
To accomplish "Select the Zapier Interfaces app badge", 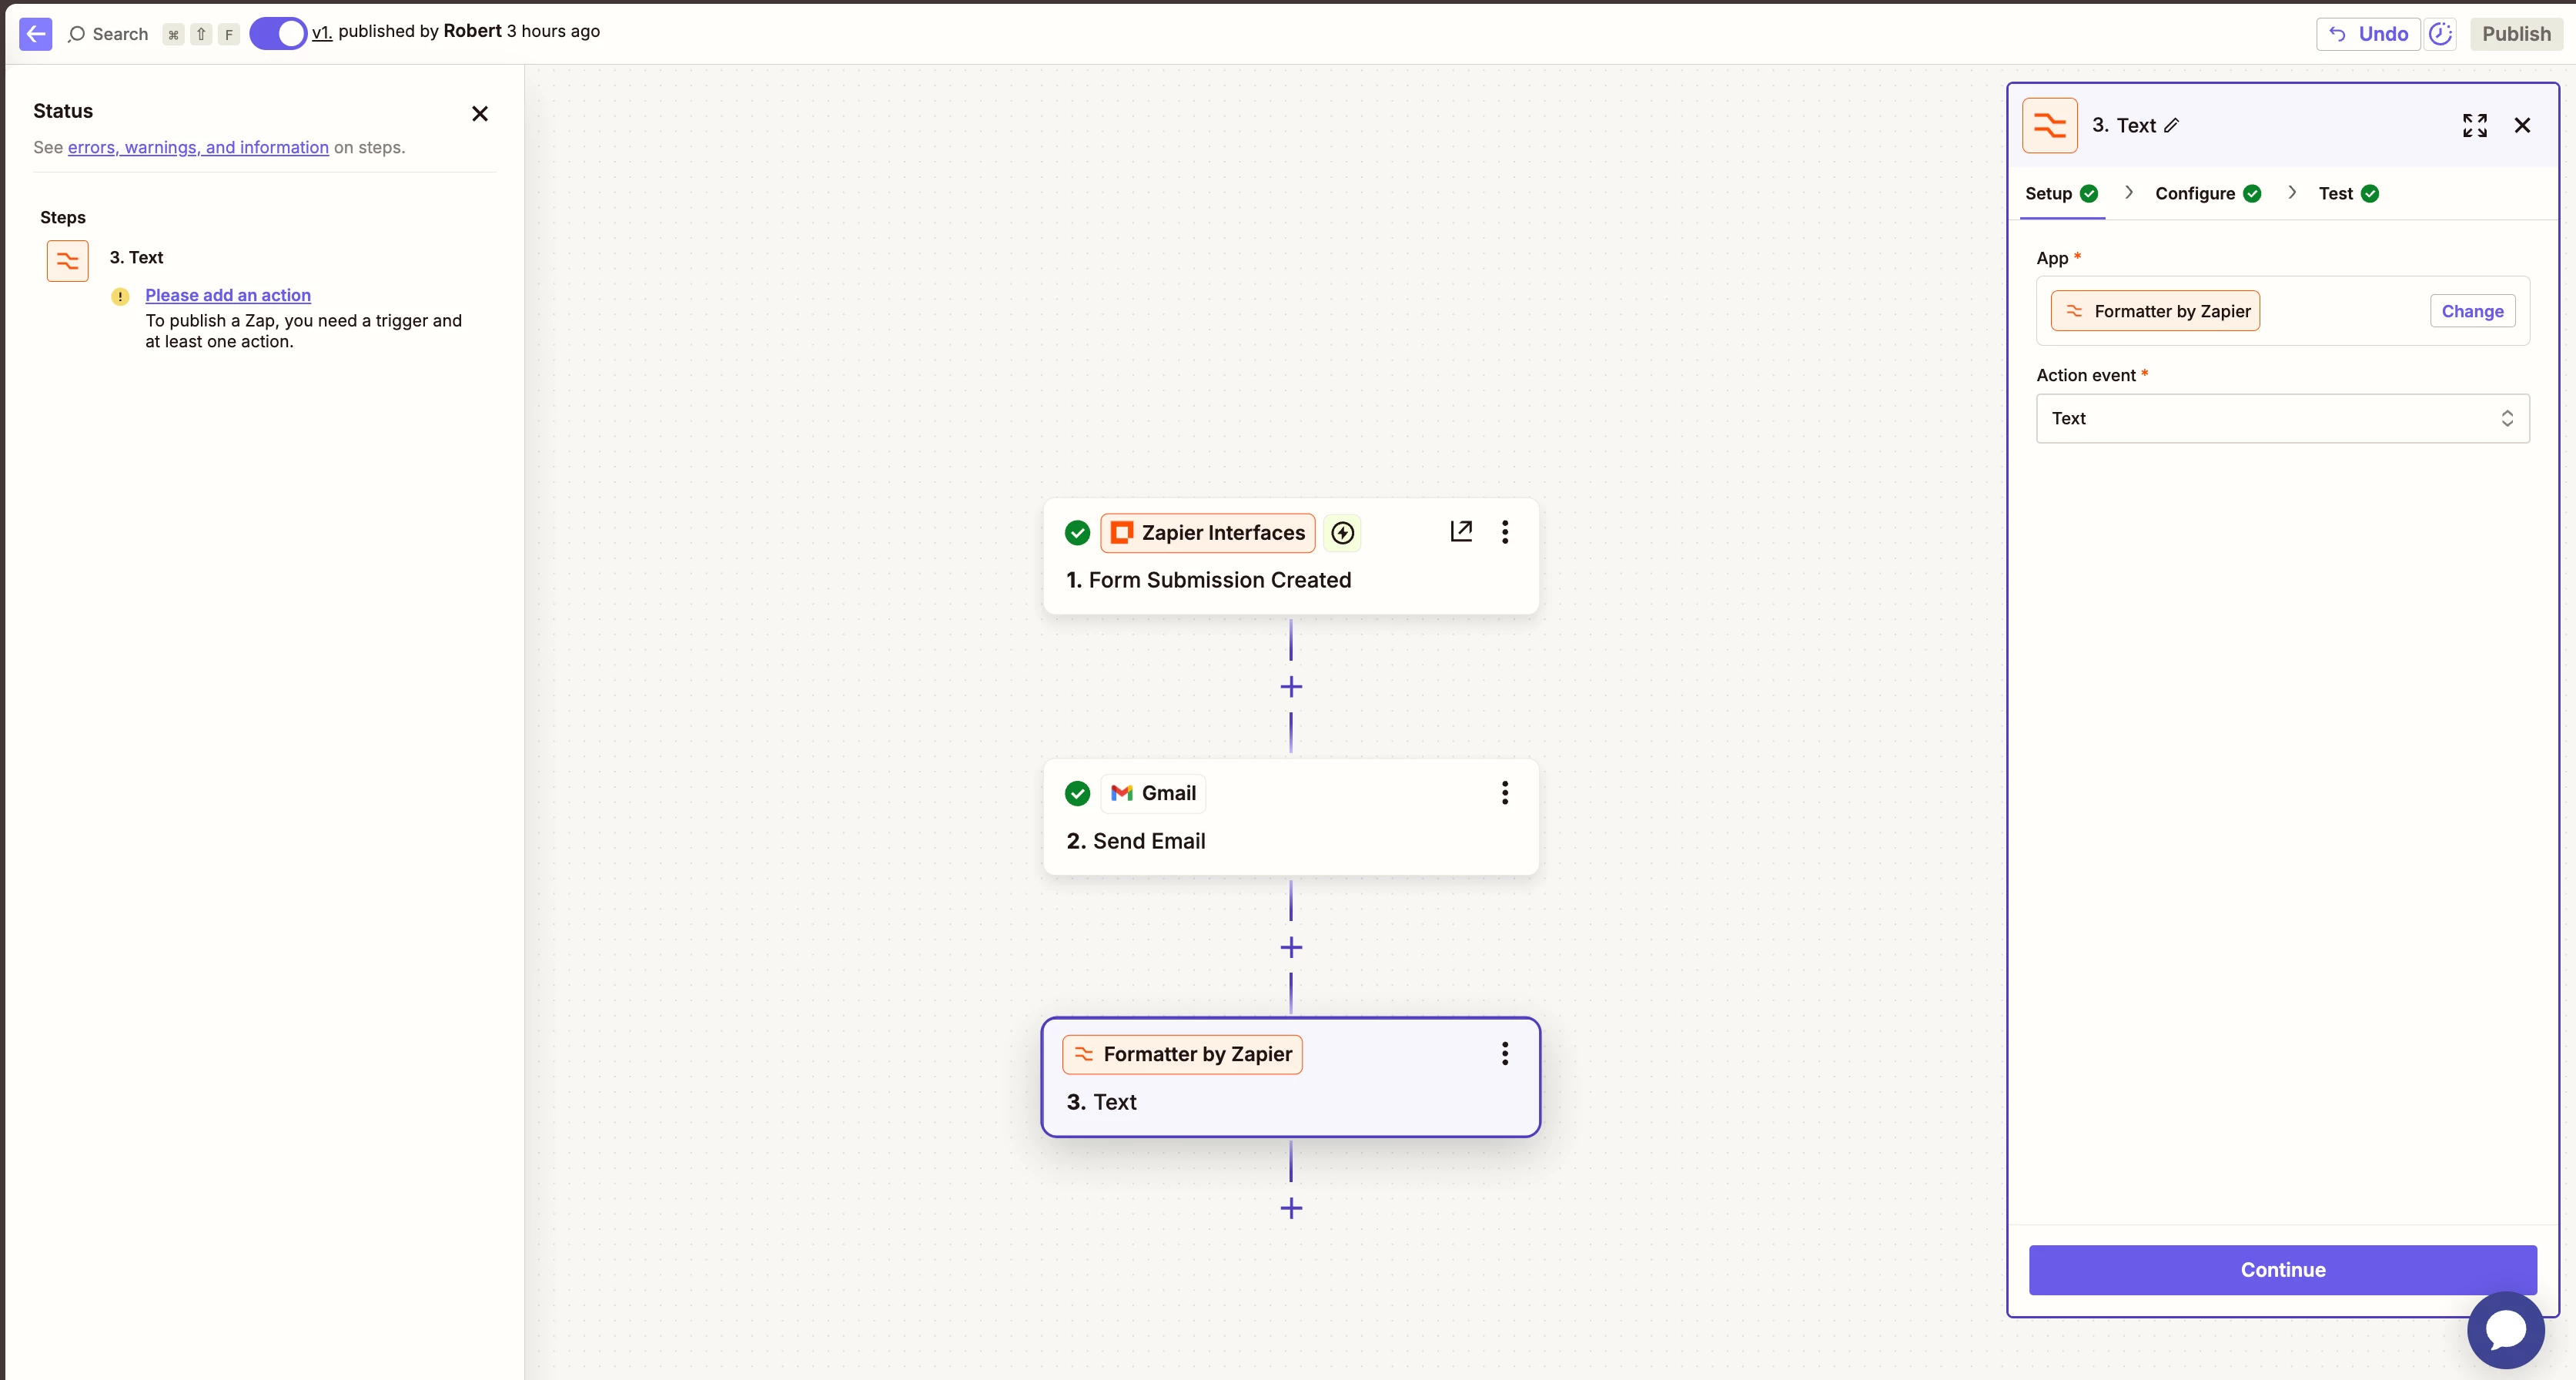I will [x=1207, y=533].
